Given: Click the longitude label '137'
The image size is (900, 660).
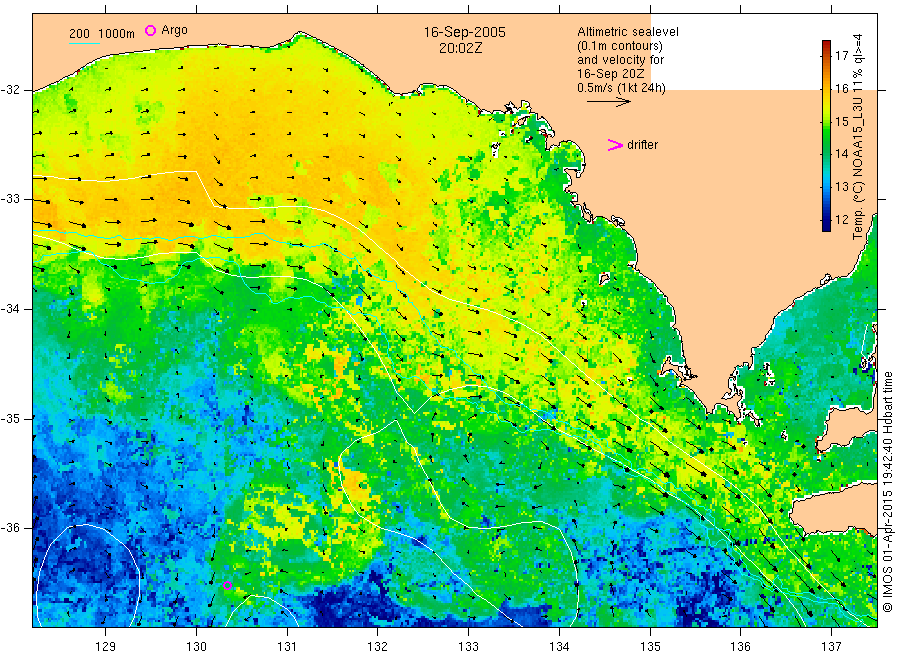Looking at the screenshot, I should coord(831,647).
